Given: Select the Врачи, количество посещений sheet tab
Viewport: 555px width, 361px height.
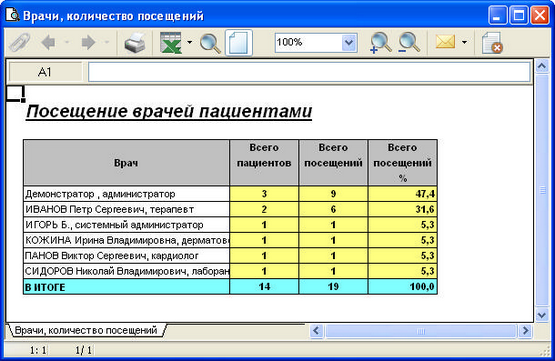Looking at the screenshot, I should coord(86,330).
